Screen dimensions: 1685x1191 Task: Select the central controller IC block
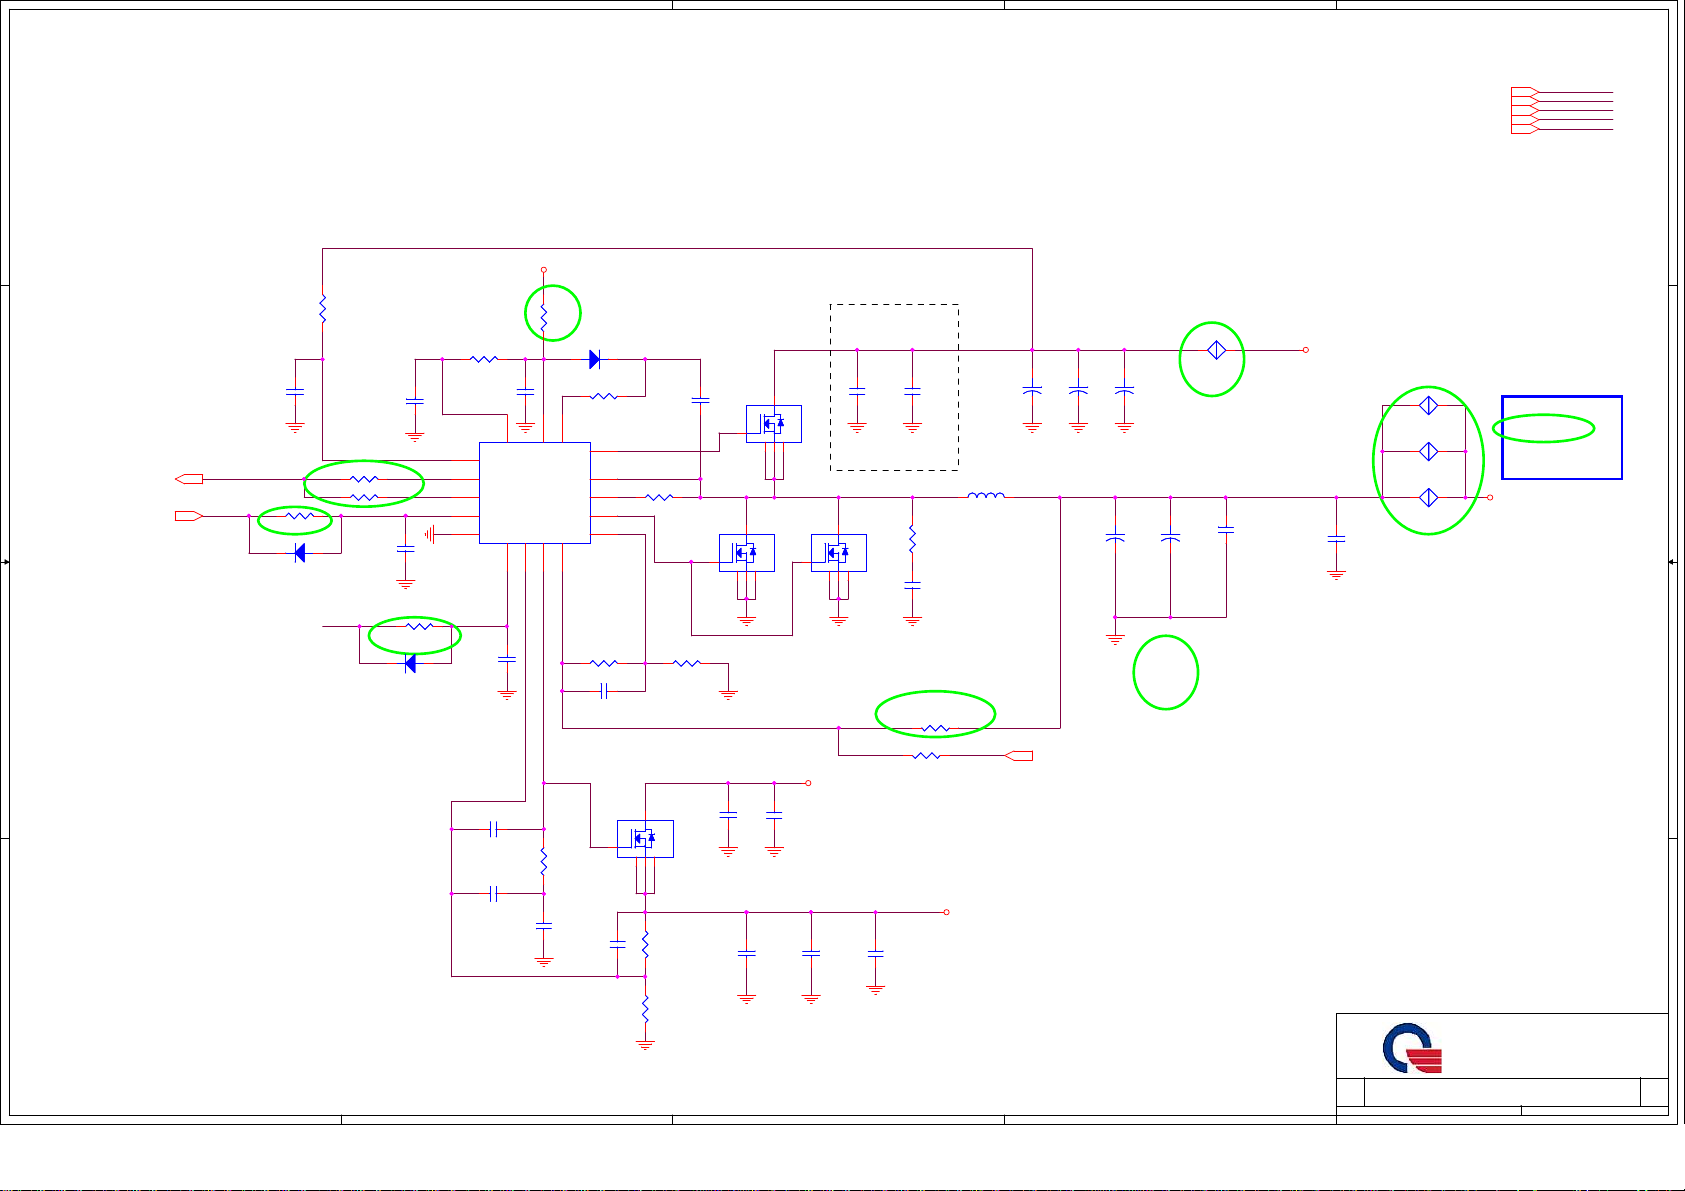click(x=535, y=493)
